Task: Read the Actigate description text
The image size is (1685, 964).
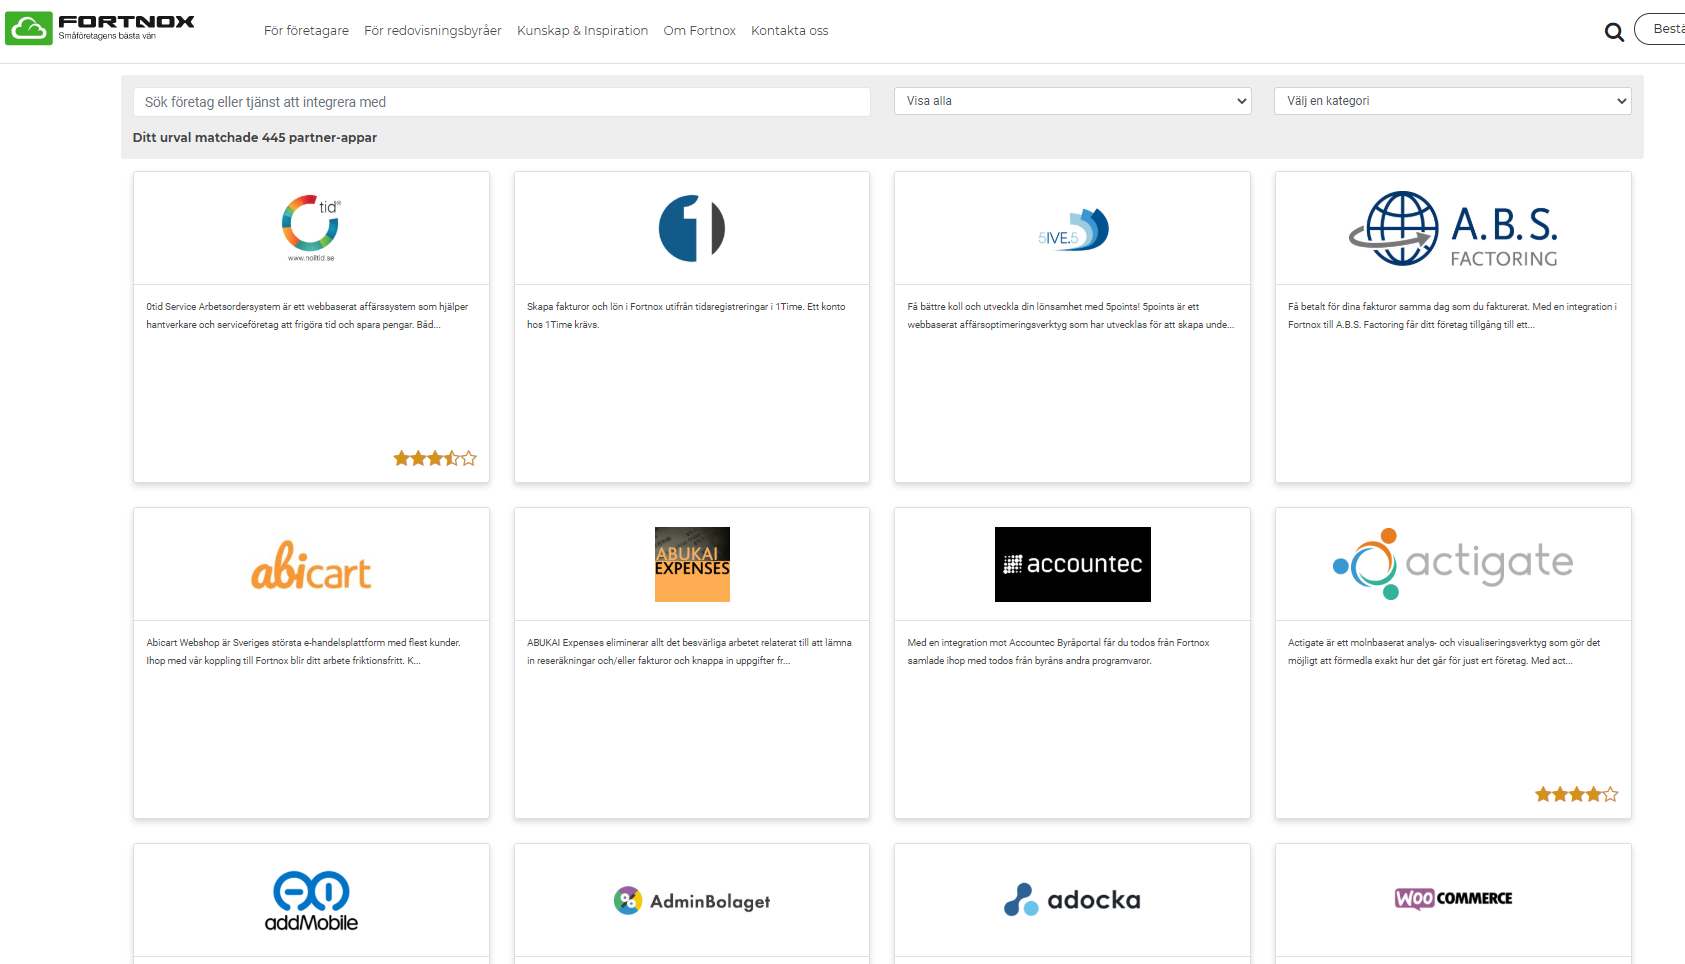Action: click(1444, 652)
